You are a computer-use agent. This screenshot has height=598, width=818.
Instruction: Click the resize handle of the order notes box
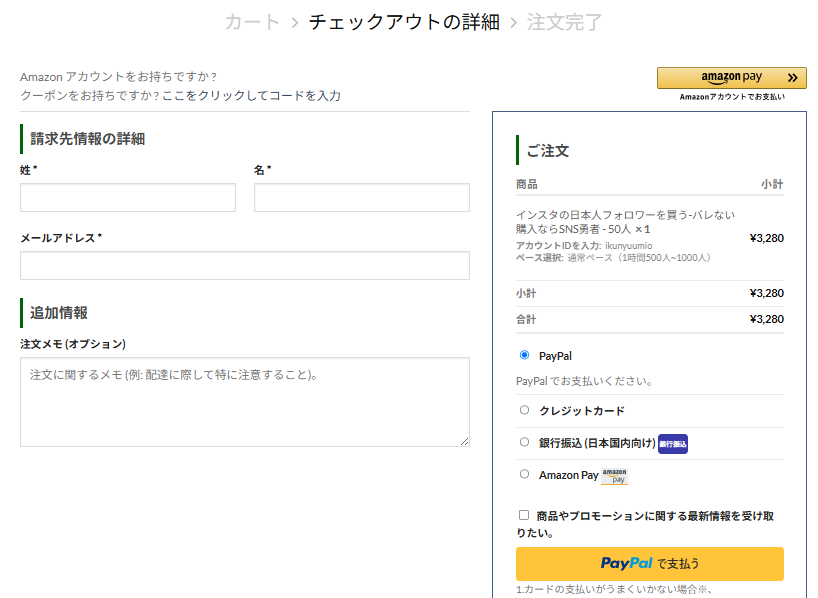[x=464, y=441]
